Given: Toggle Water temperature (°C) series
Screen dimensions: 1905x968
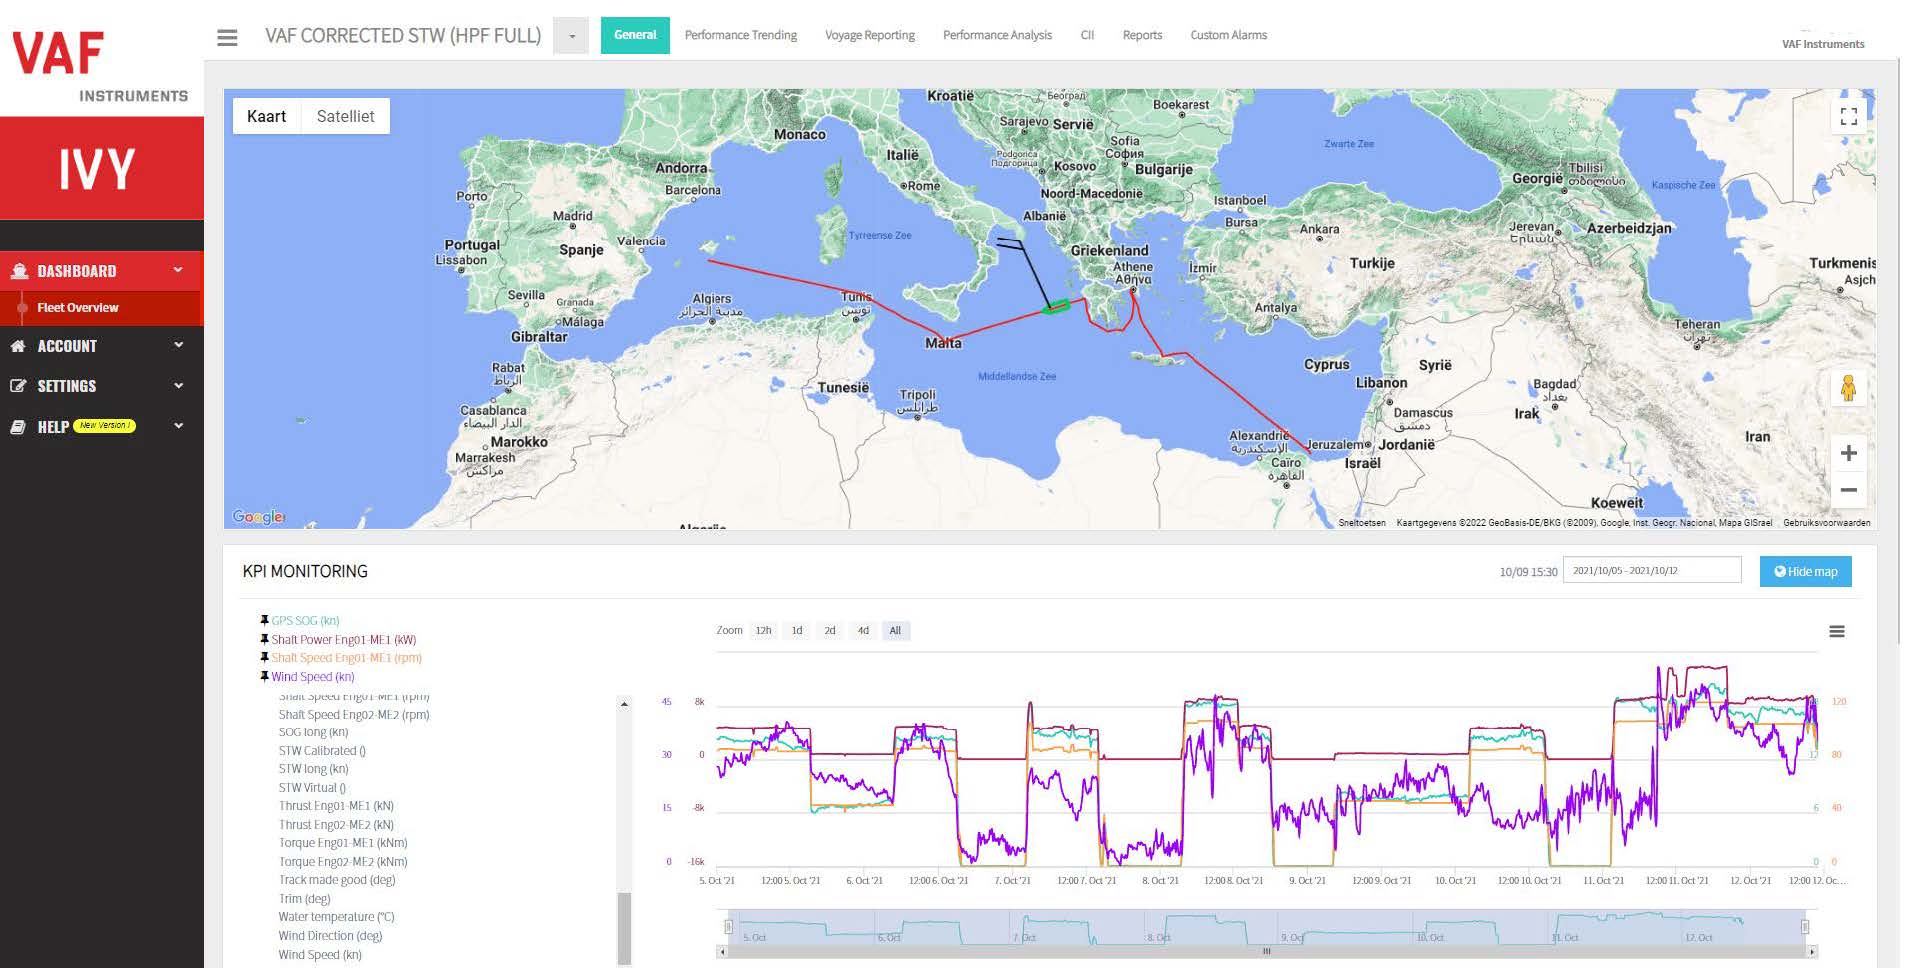Looking at the screenshot, I should tap(336, 917).
